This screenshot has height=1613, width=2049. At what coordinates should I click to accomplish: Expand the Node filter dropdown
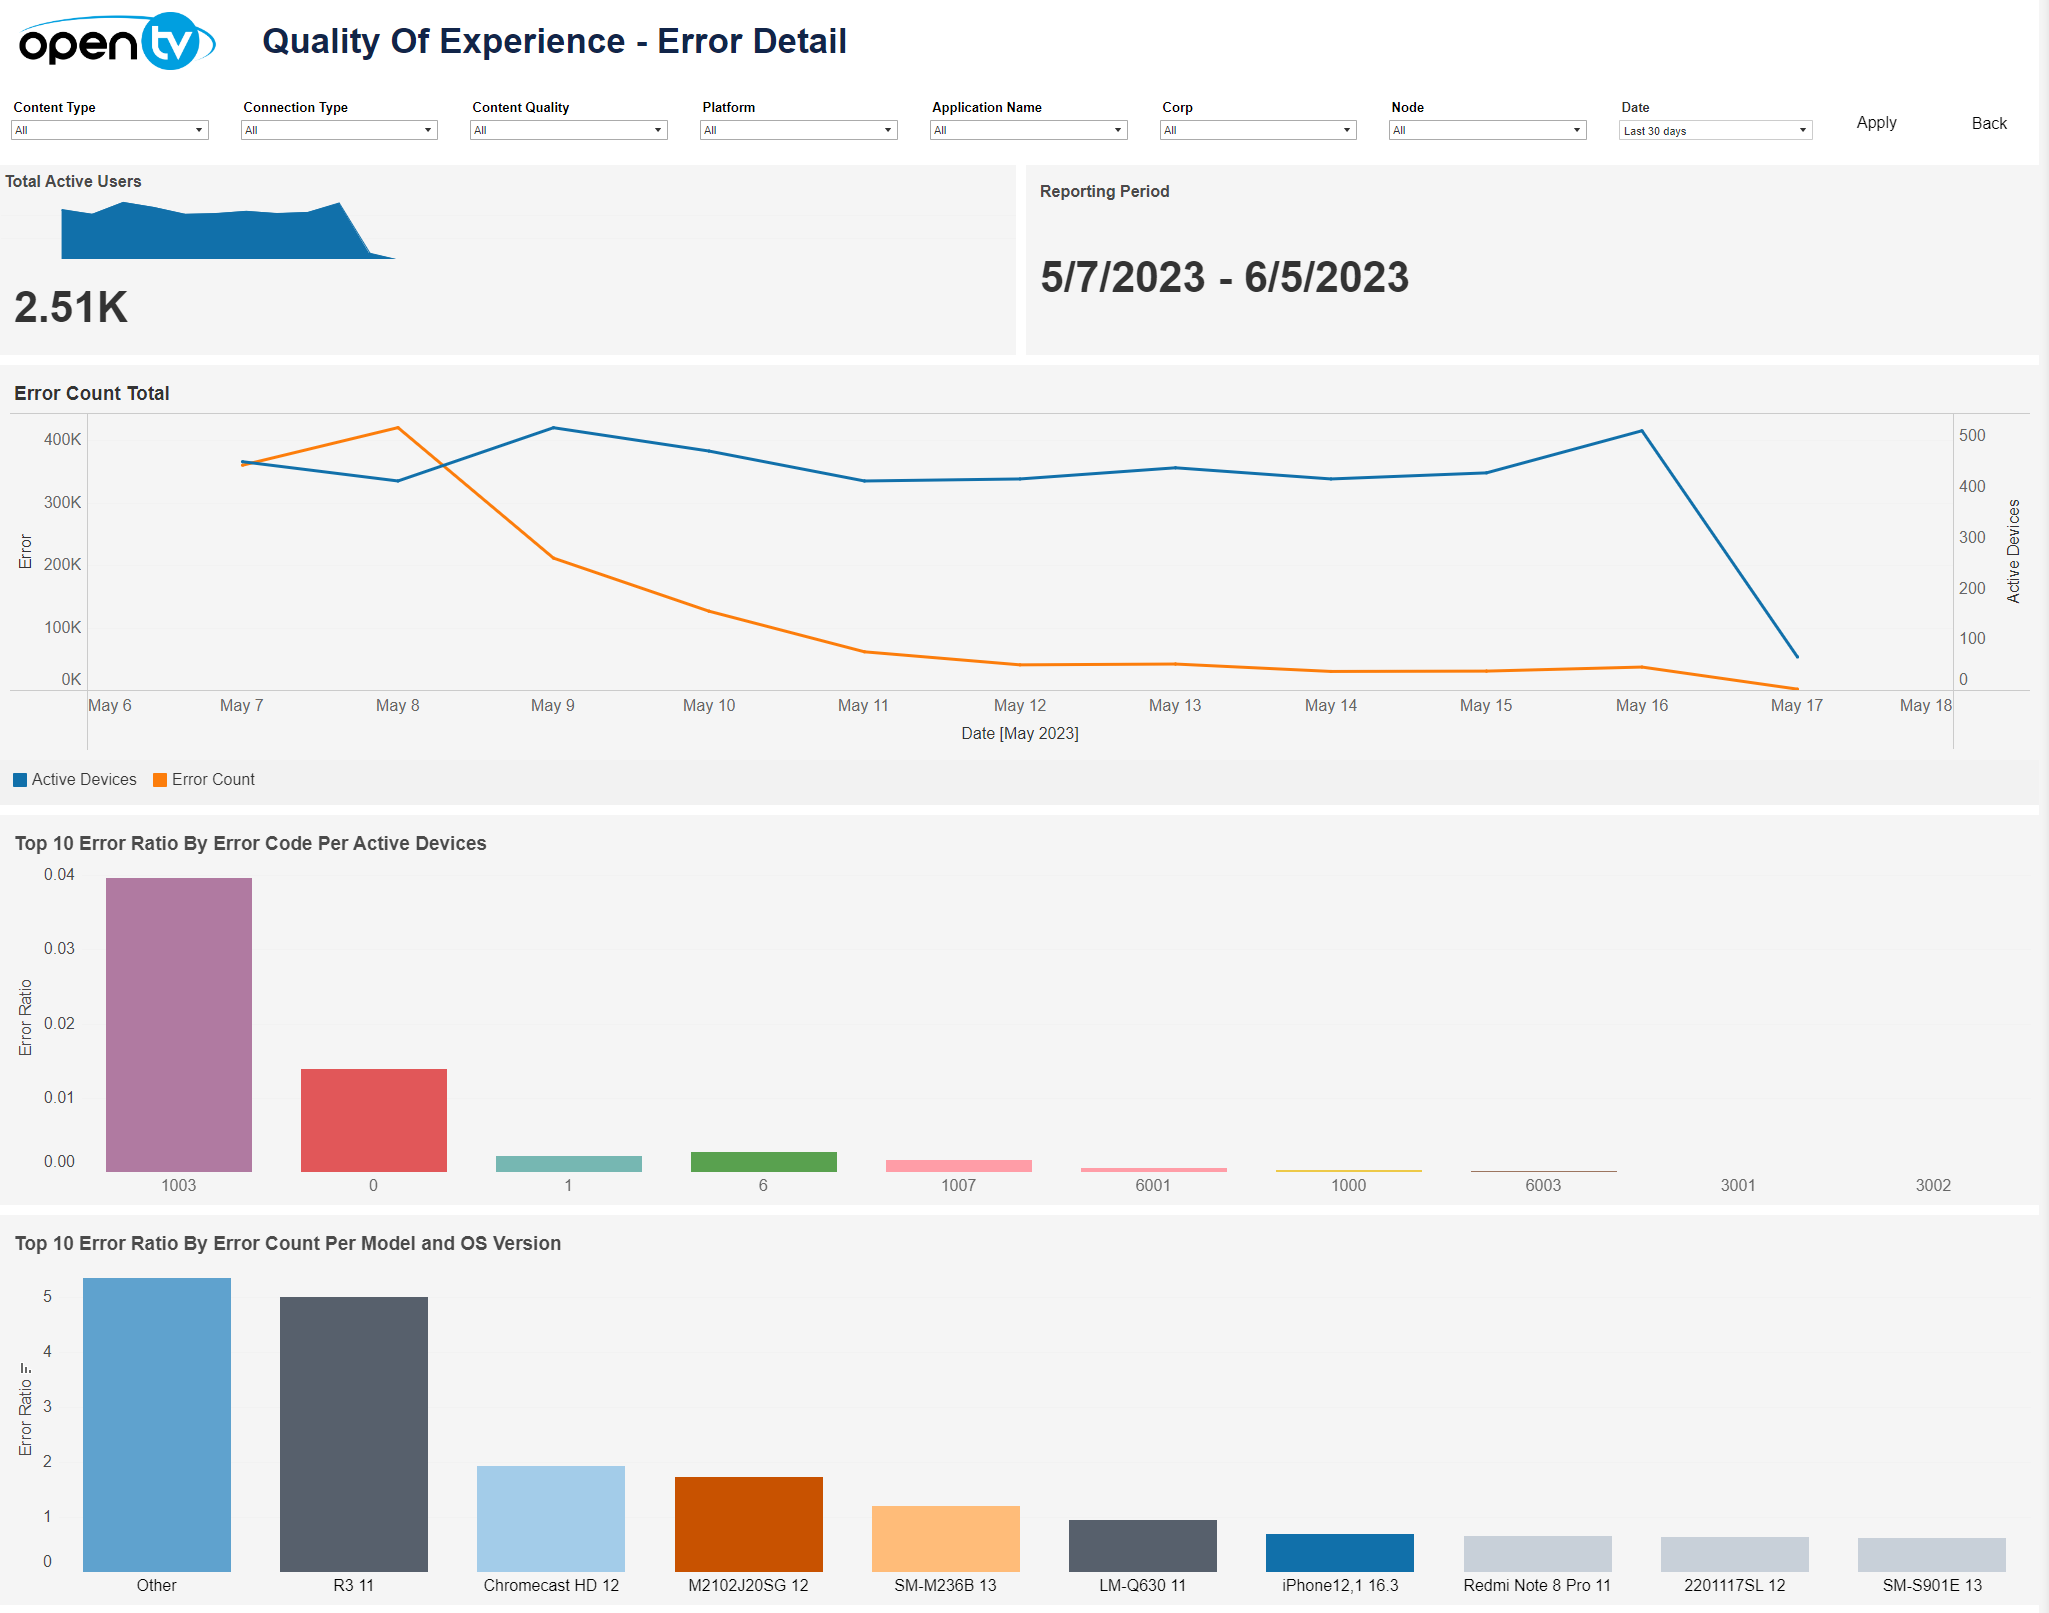pos(1487,130)
